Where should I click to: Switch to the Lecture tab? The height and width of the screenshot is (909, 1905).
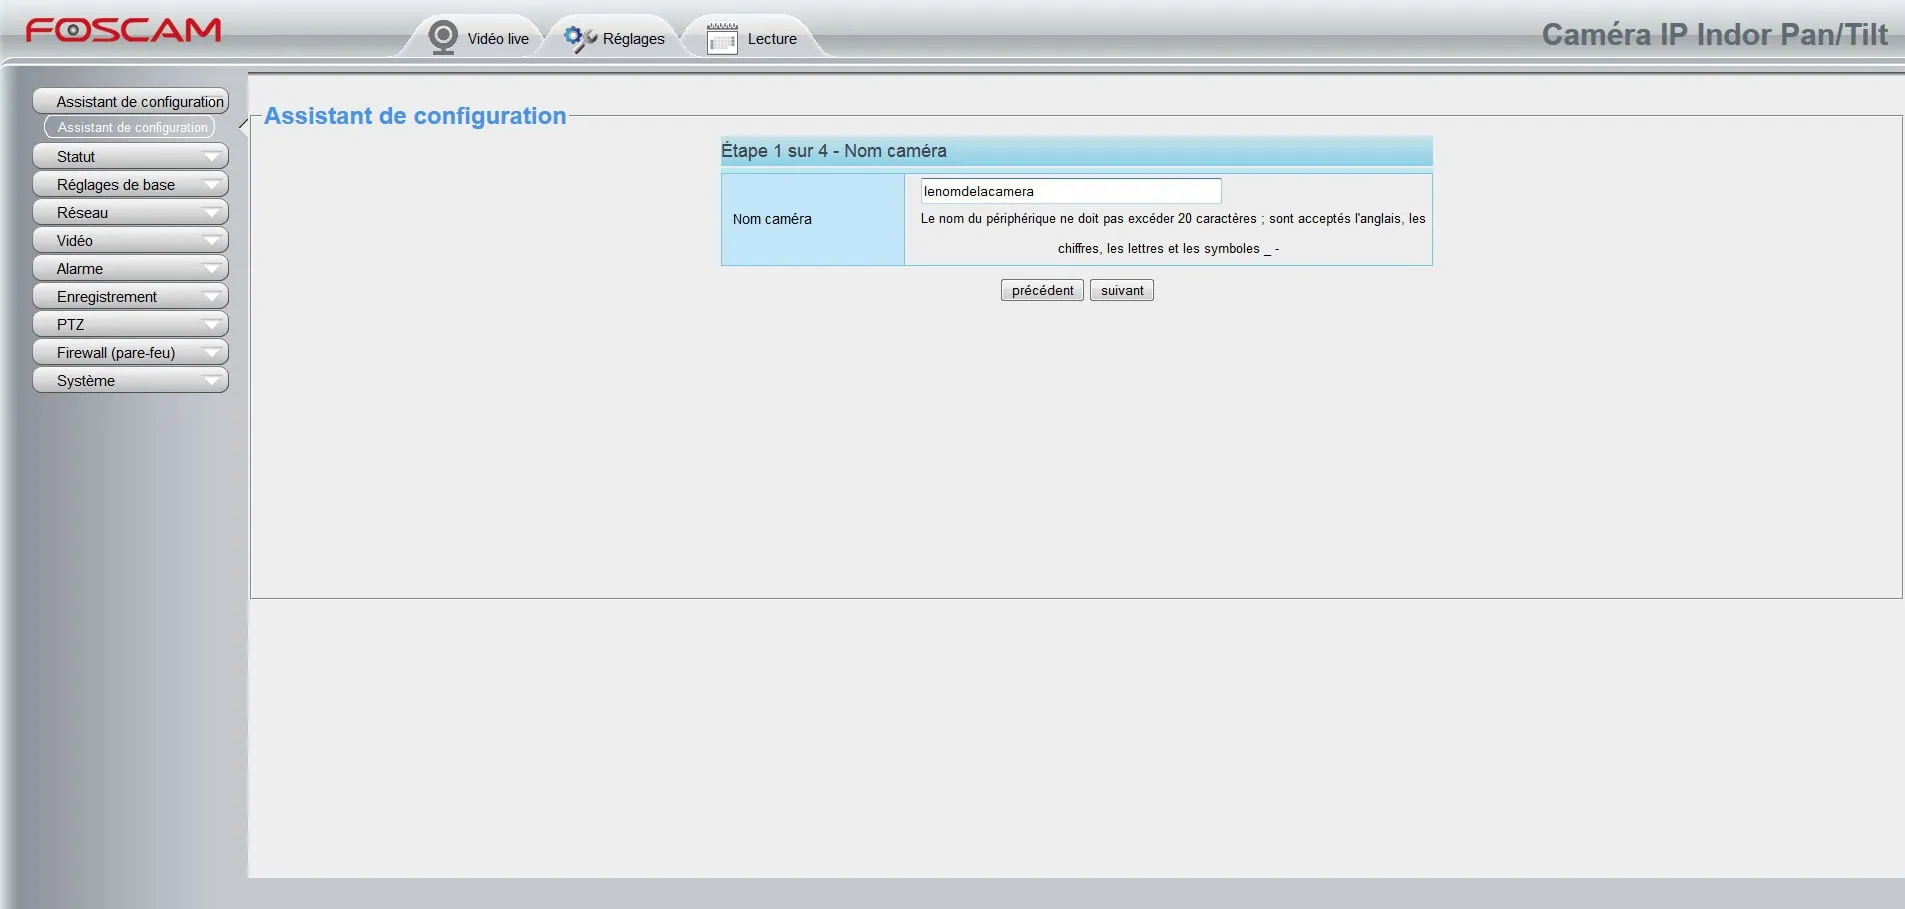(771, 39)
